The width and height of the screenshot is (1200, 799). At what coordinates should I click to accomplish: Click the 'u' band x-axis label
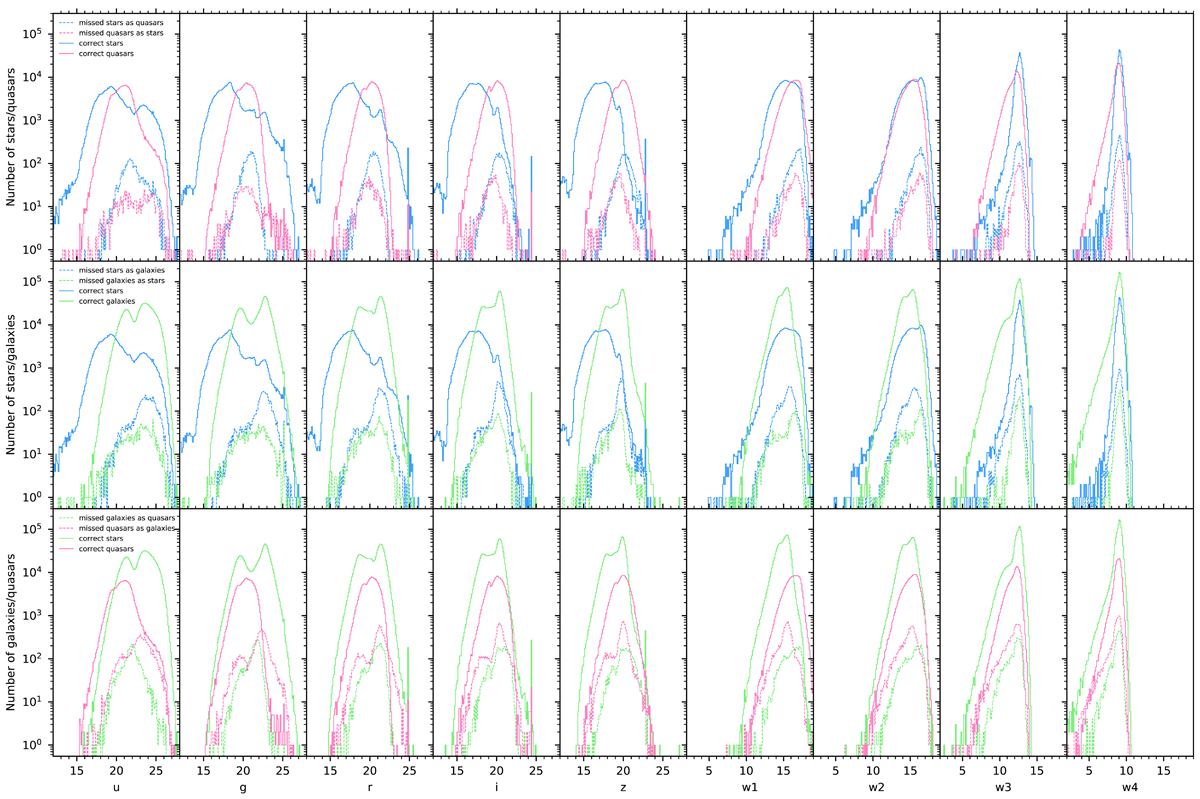[x=115, y=787]
